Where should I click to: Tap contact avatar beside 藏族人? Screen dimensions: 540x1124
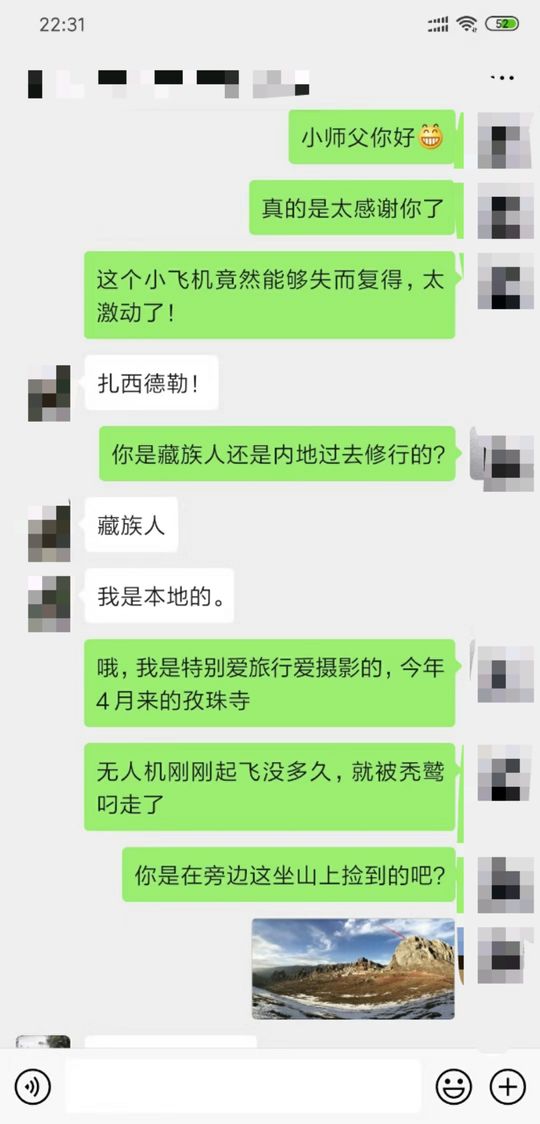[x=49, y=533]
